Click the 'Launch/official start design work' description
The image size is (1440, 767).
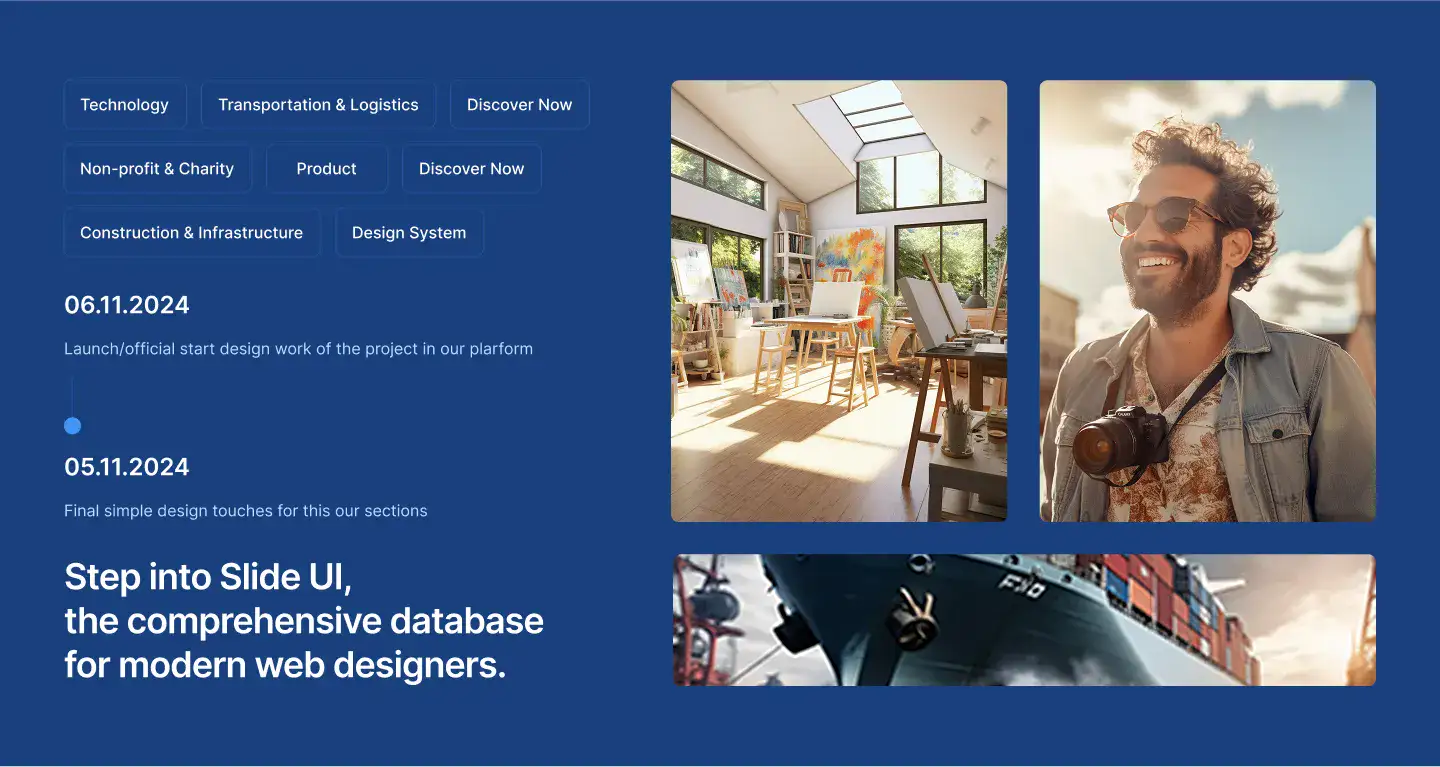298,349
